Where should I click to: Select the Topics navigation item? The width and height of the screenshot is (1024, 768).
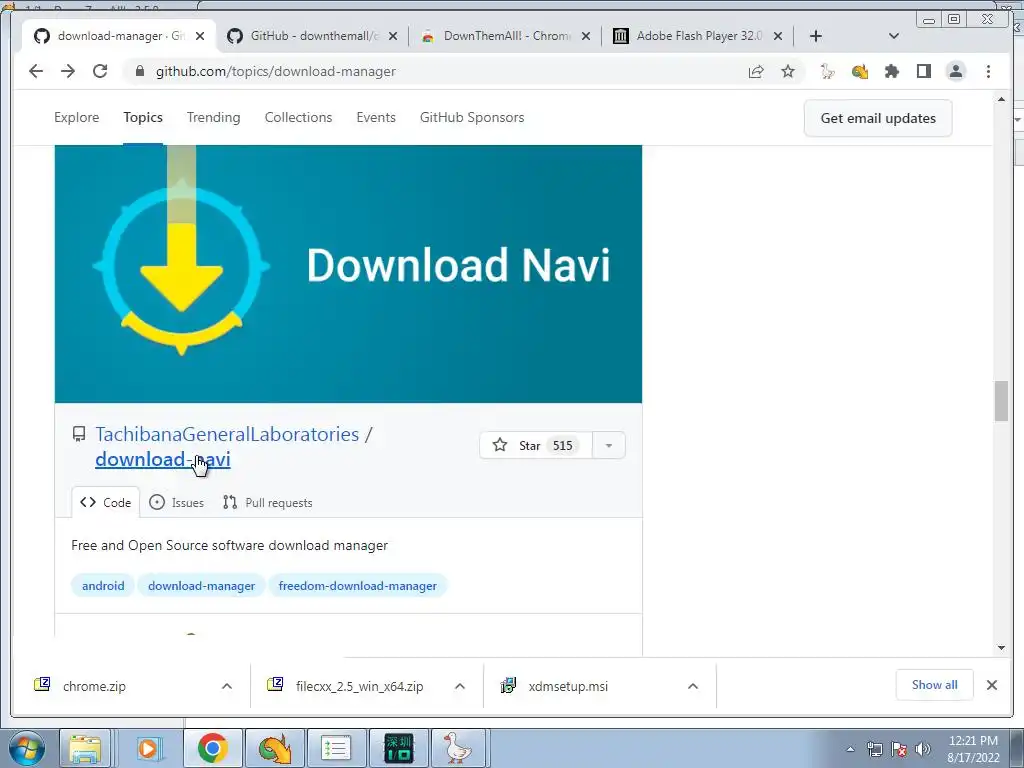pyautogui.click(x=143, y=118)
